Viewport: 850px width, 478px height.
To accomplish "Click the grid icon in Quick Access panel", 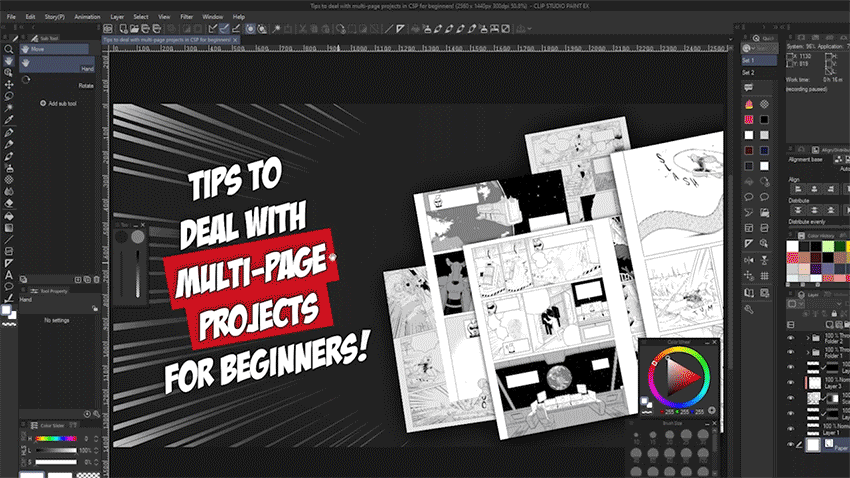I will (764, 276).
